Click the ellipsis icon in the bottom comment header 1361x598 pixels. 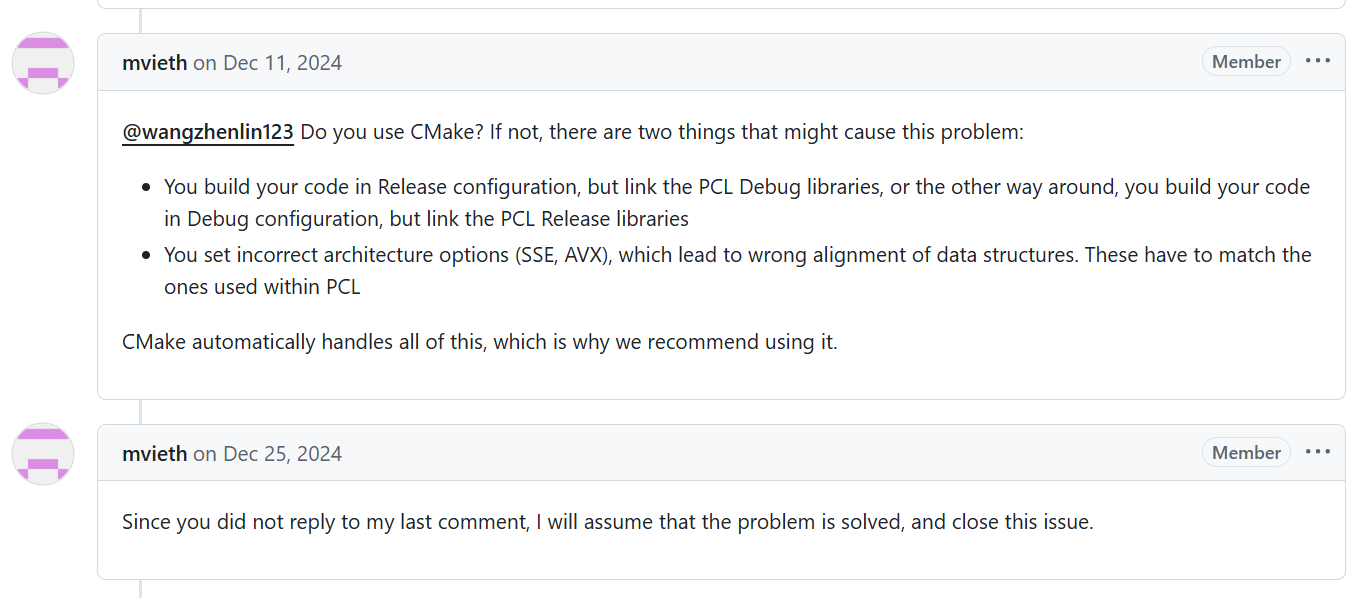point(1318,452)
